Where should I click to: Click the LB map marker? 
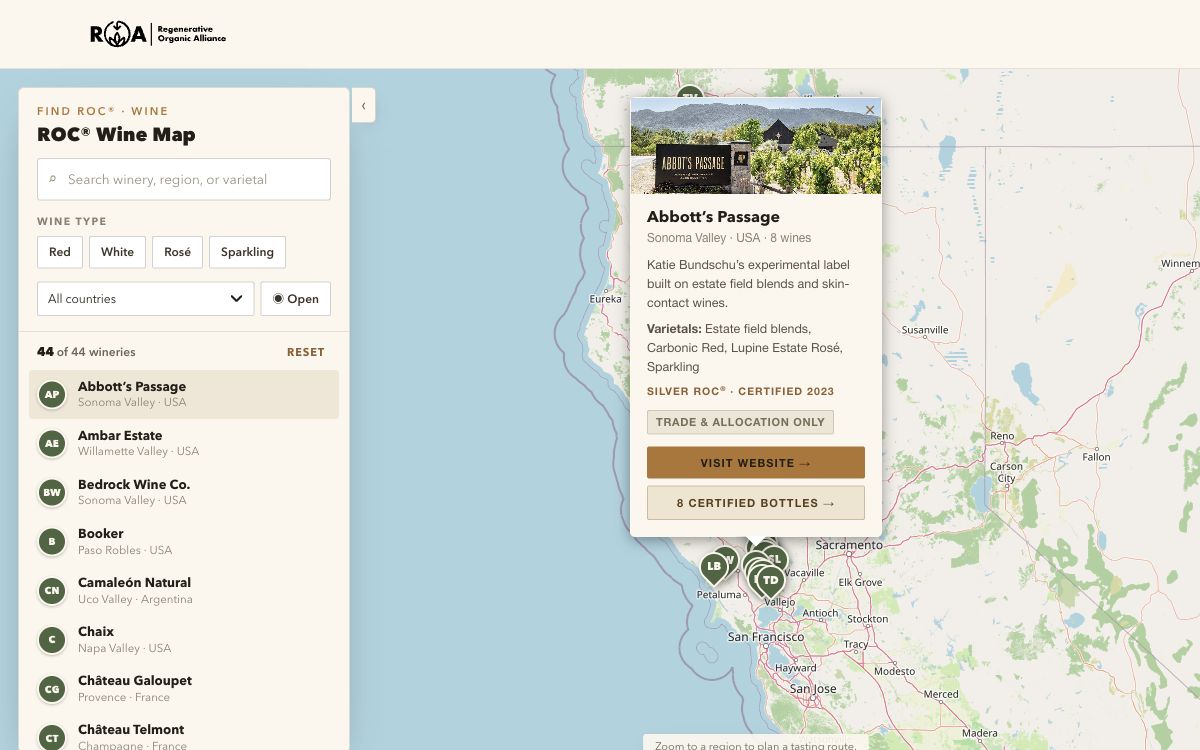(713, 568)
